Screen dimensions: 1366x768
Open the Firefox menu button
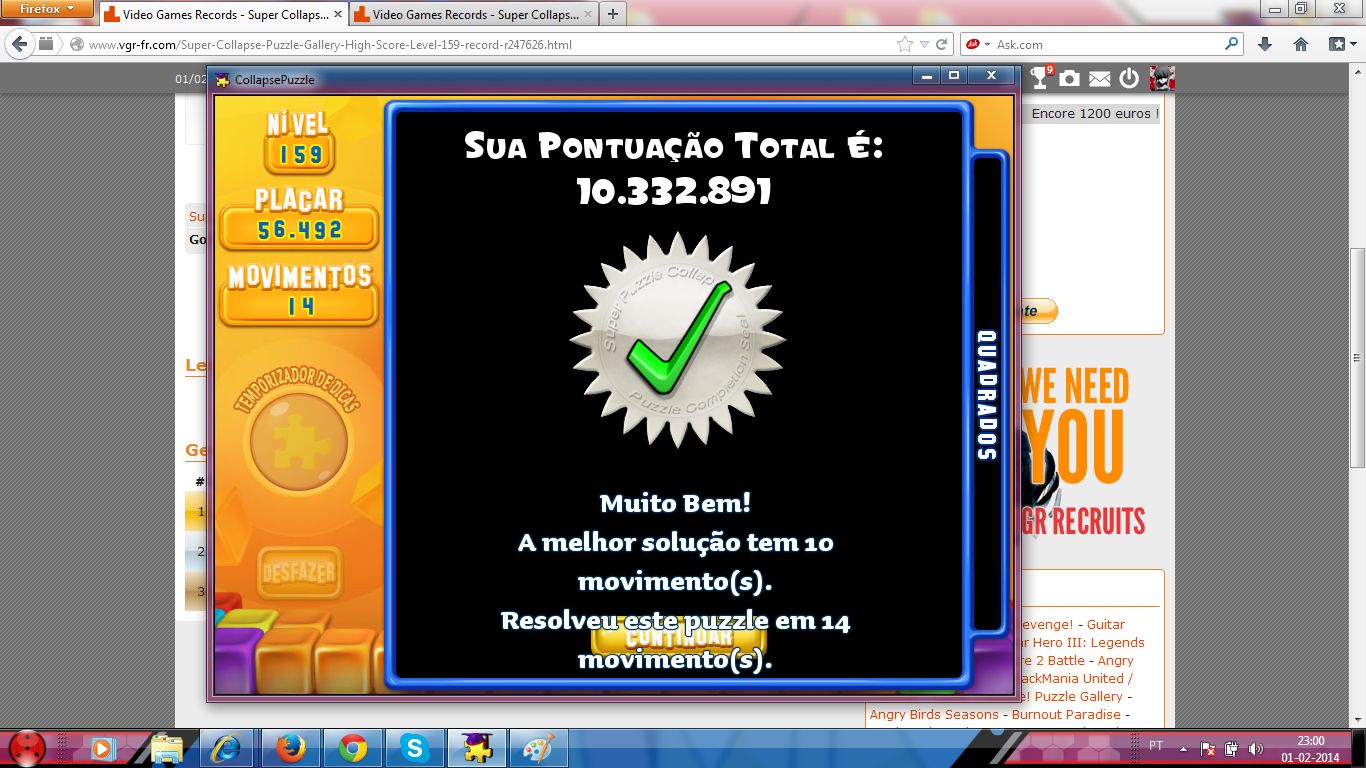coord(48,10)
